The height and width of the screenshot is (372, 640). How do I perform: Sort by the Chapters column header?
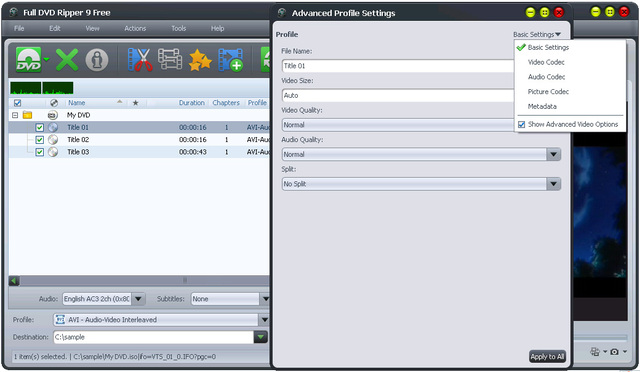click(226, 103)
